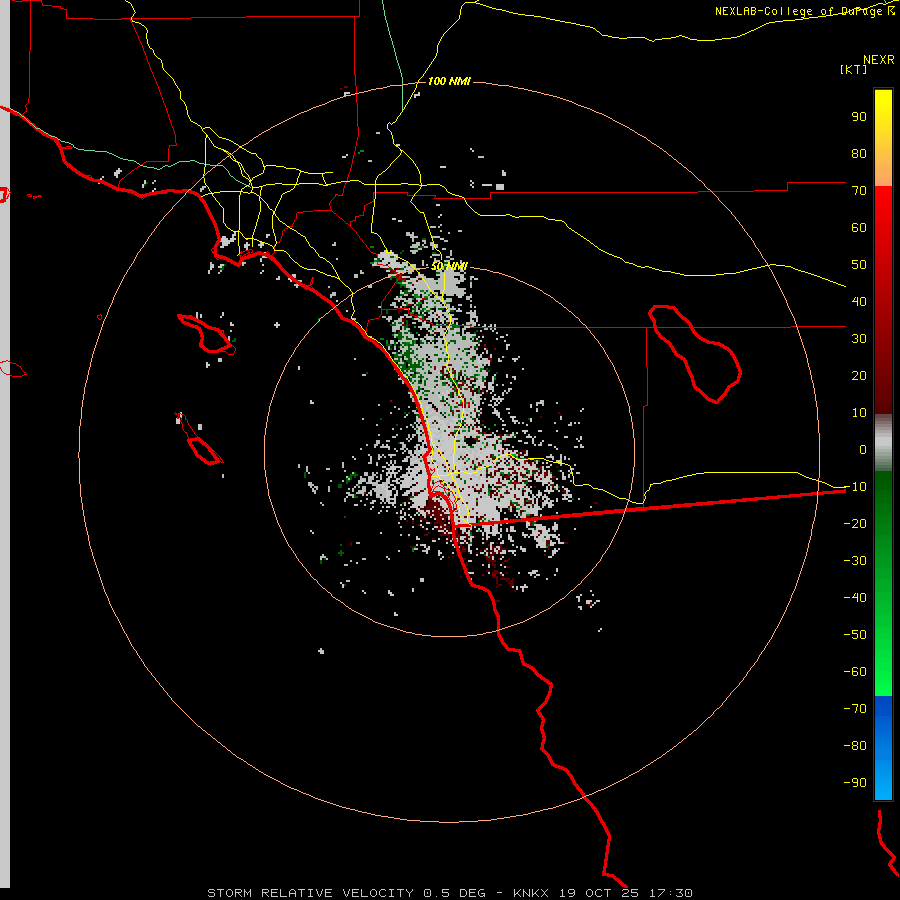900x900 pixels.
Task: Click the -70 value on velocity scale
Action: coord(855,708)
